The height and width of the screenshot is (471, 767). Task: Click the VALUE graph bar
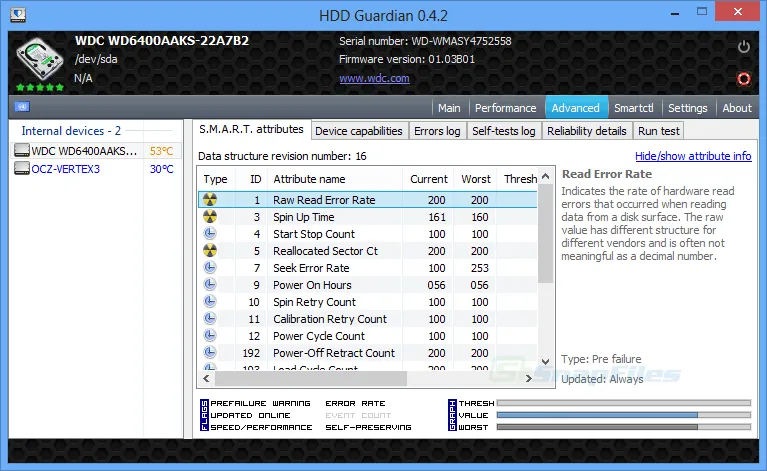point(624,415)
